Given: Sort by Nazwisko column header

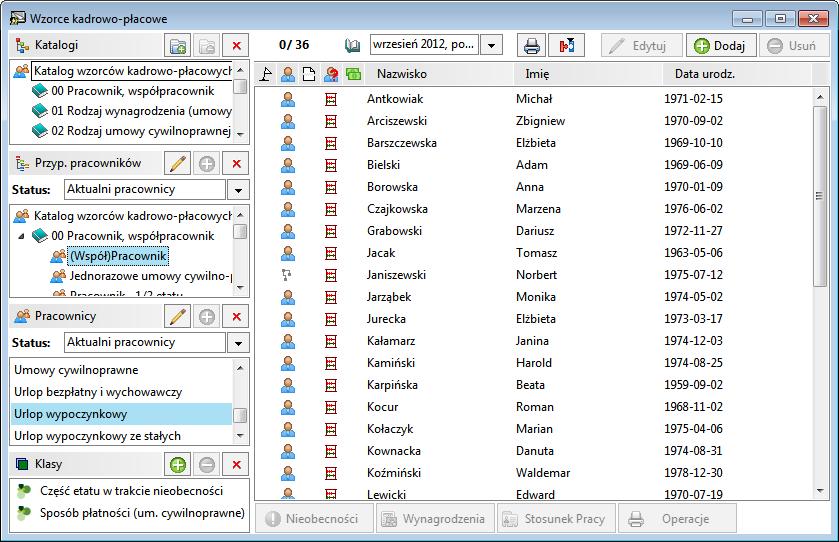Looking at the screenshot, I should click(439, 74).
